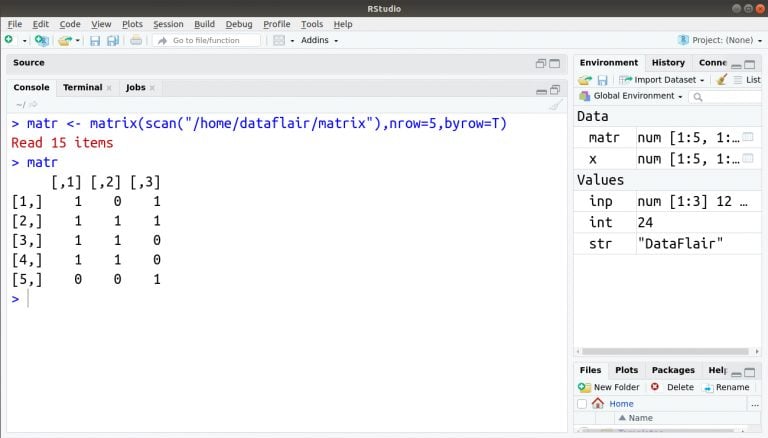Click the Home path link

621,404
